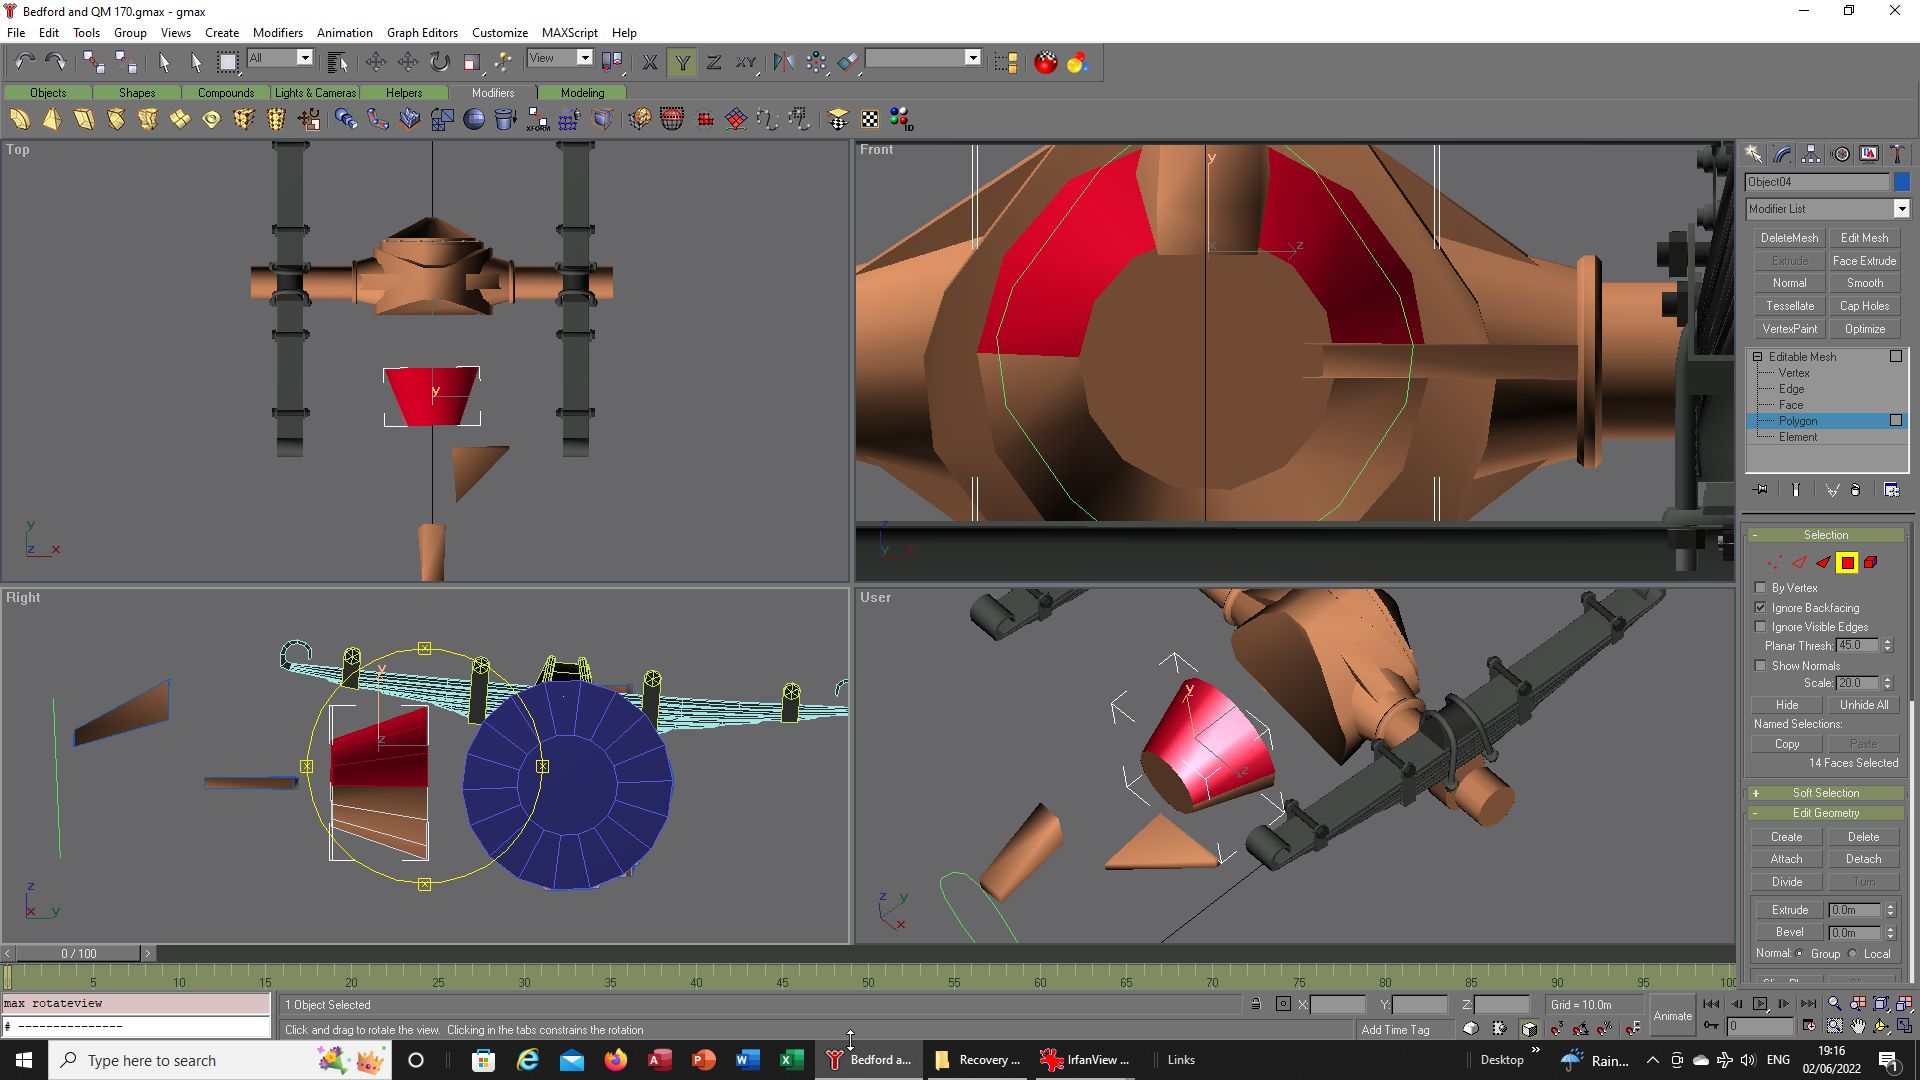The image size is (1920, 1080).
Task: Click the Cap Holes modifier button
Action: [1864, 306]
